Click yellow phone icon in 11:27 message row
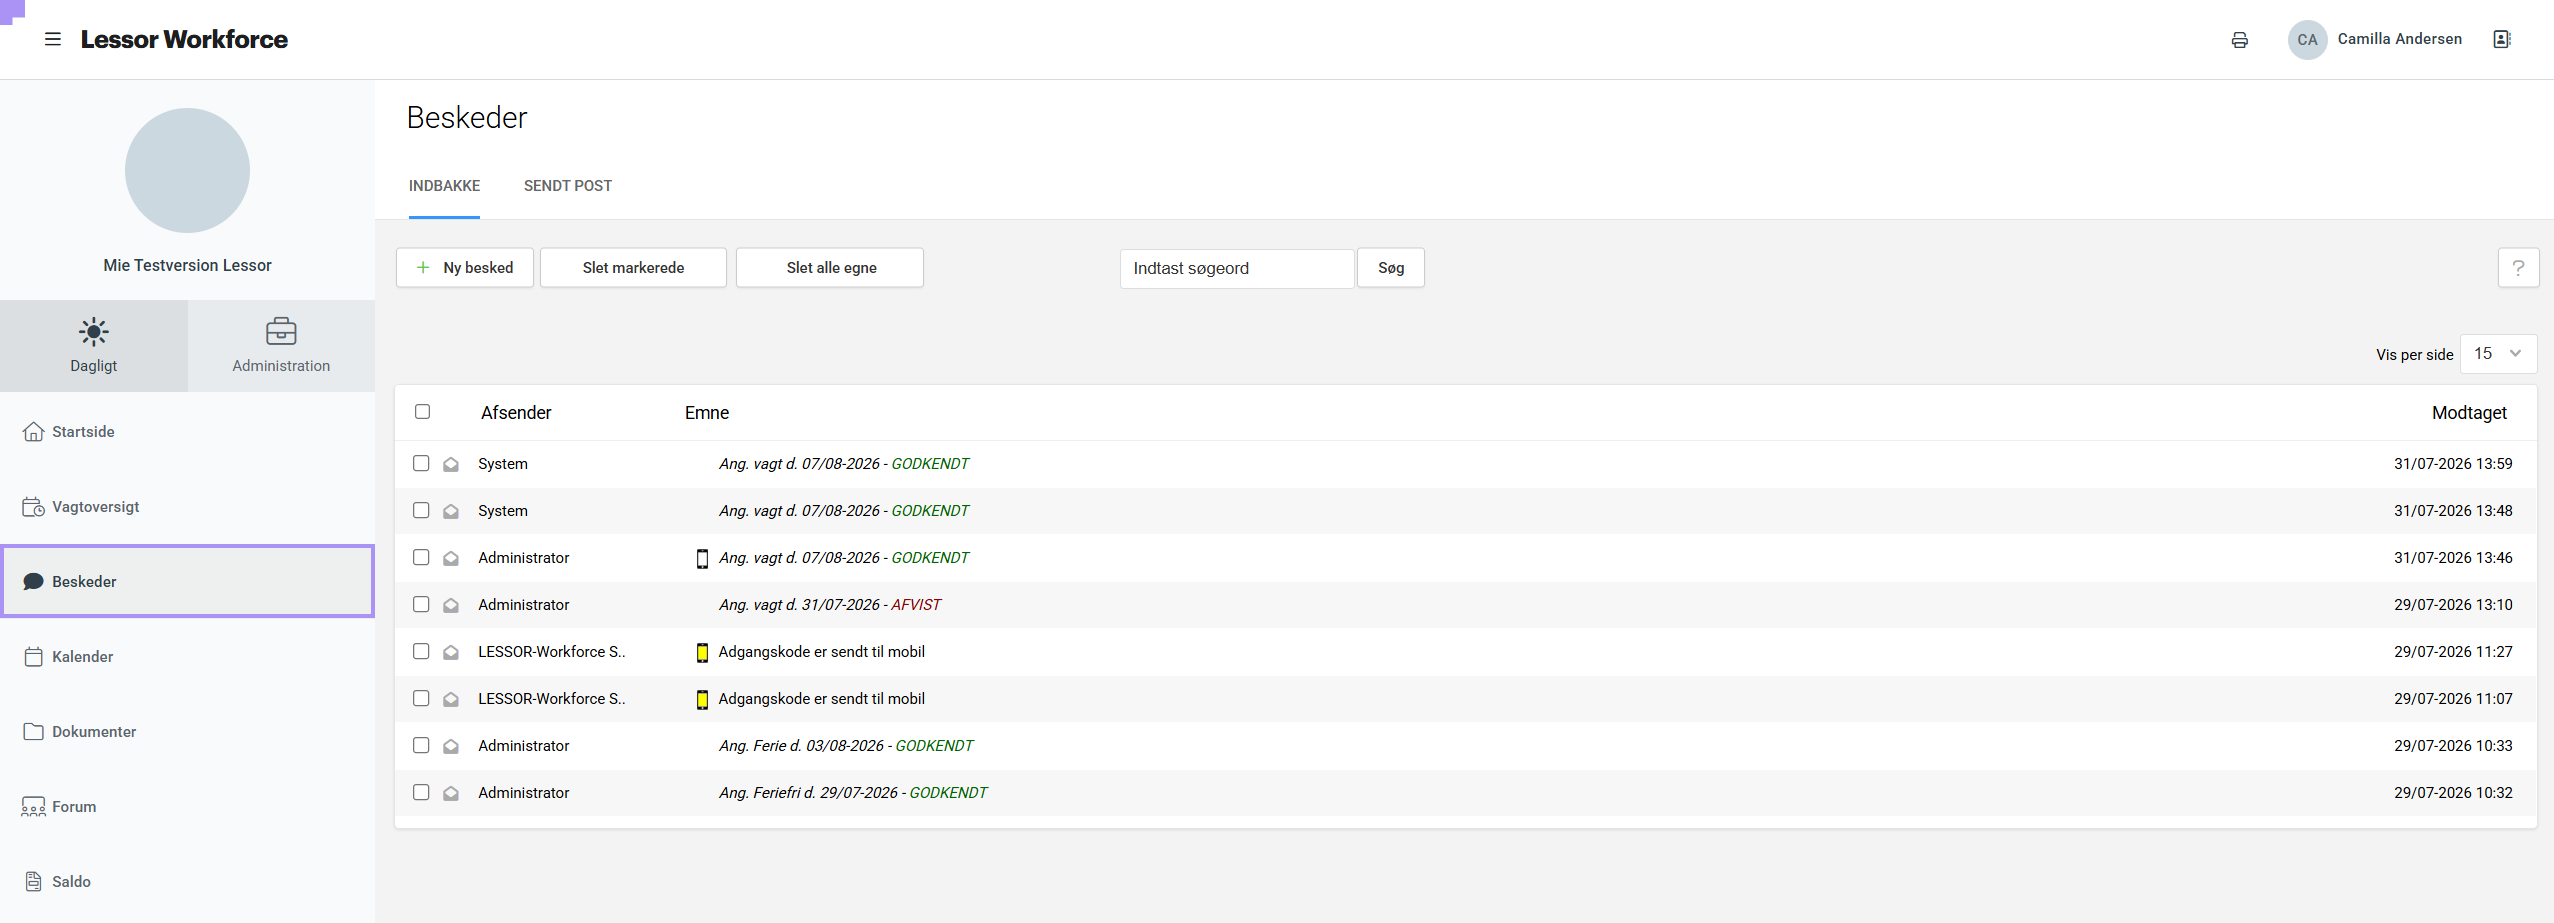 click(x=702, y=652)
